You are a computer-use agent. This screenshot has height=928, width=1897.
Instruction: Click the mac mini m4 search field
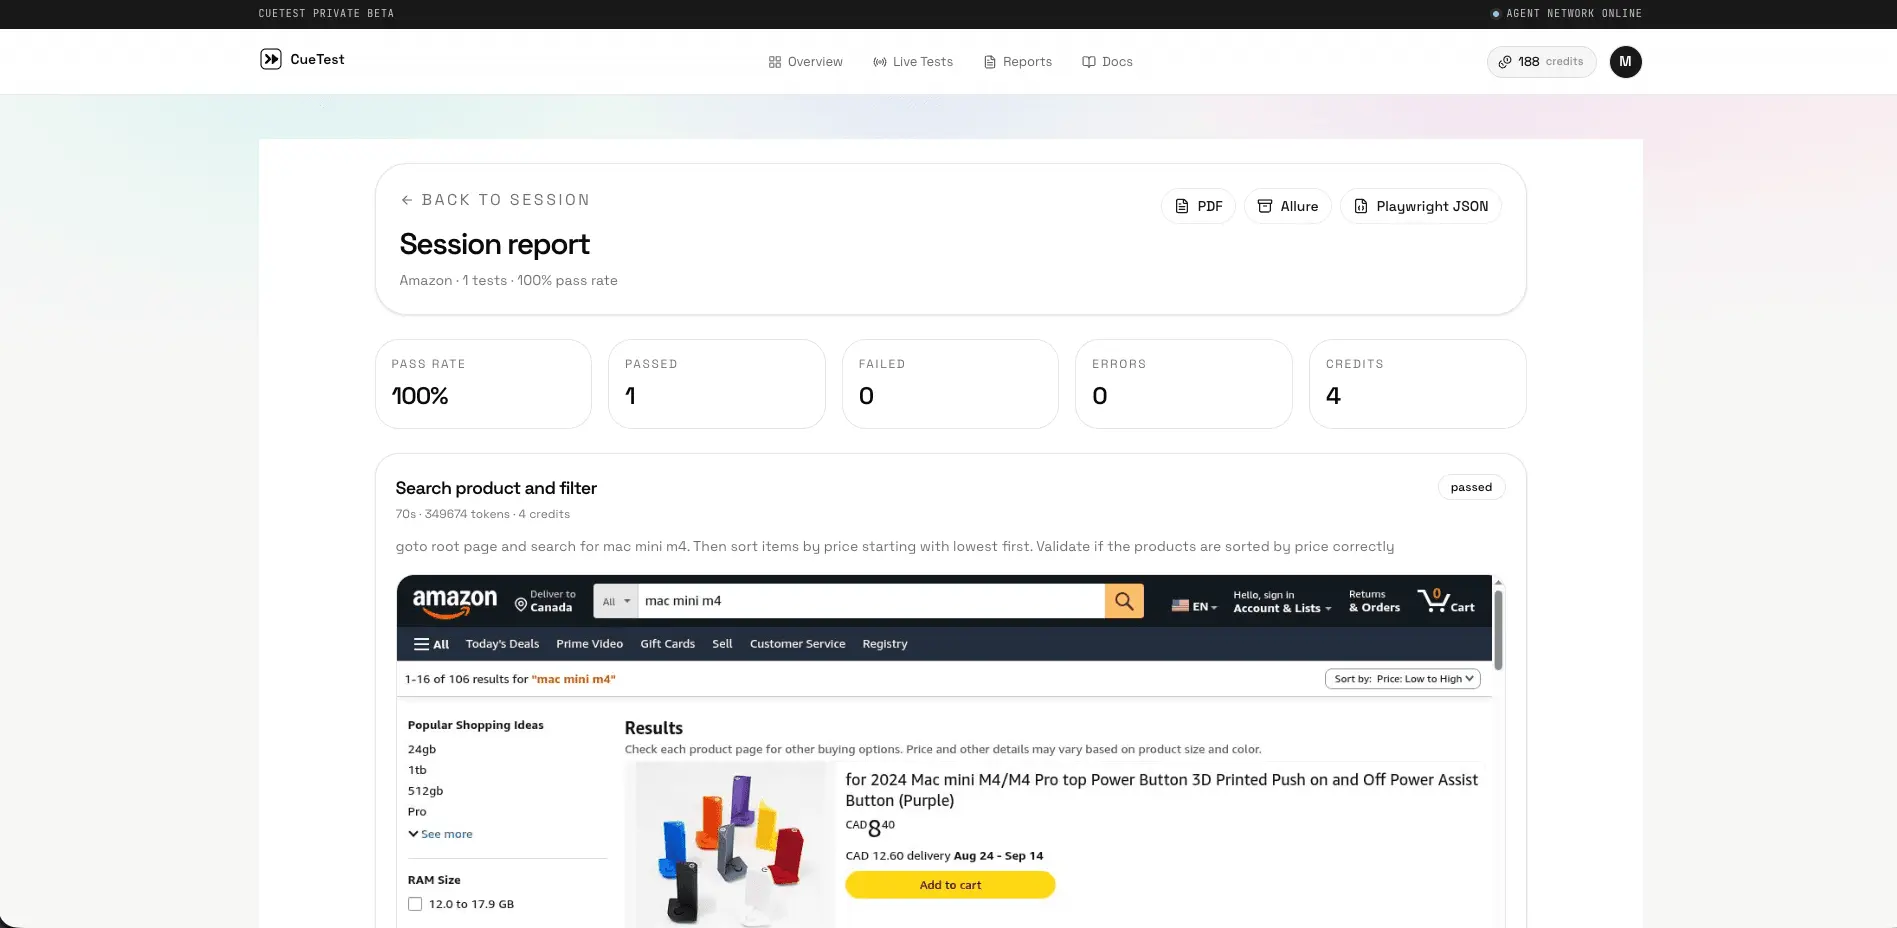pyautogui.click(x=871, y=601)
